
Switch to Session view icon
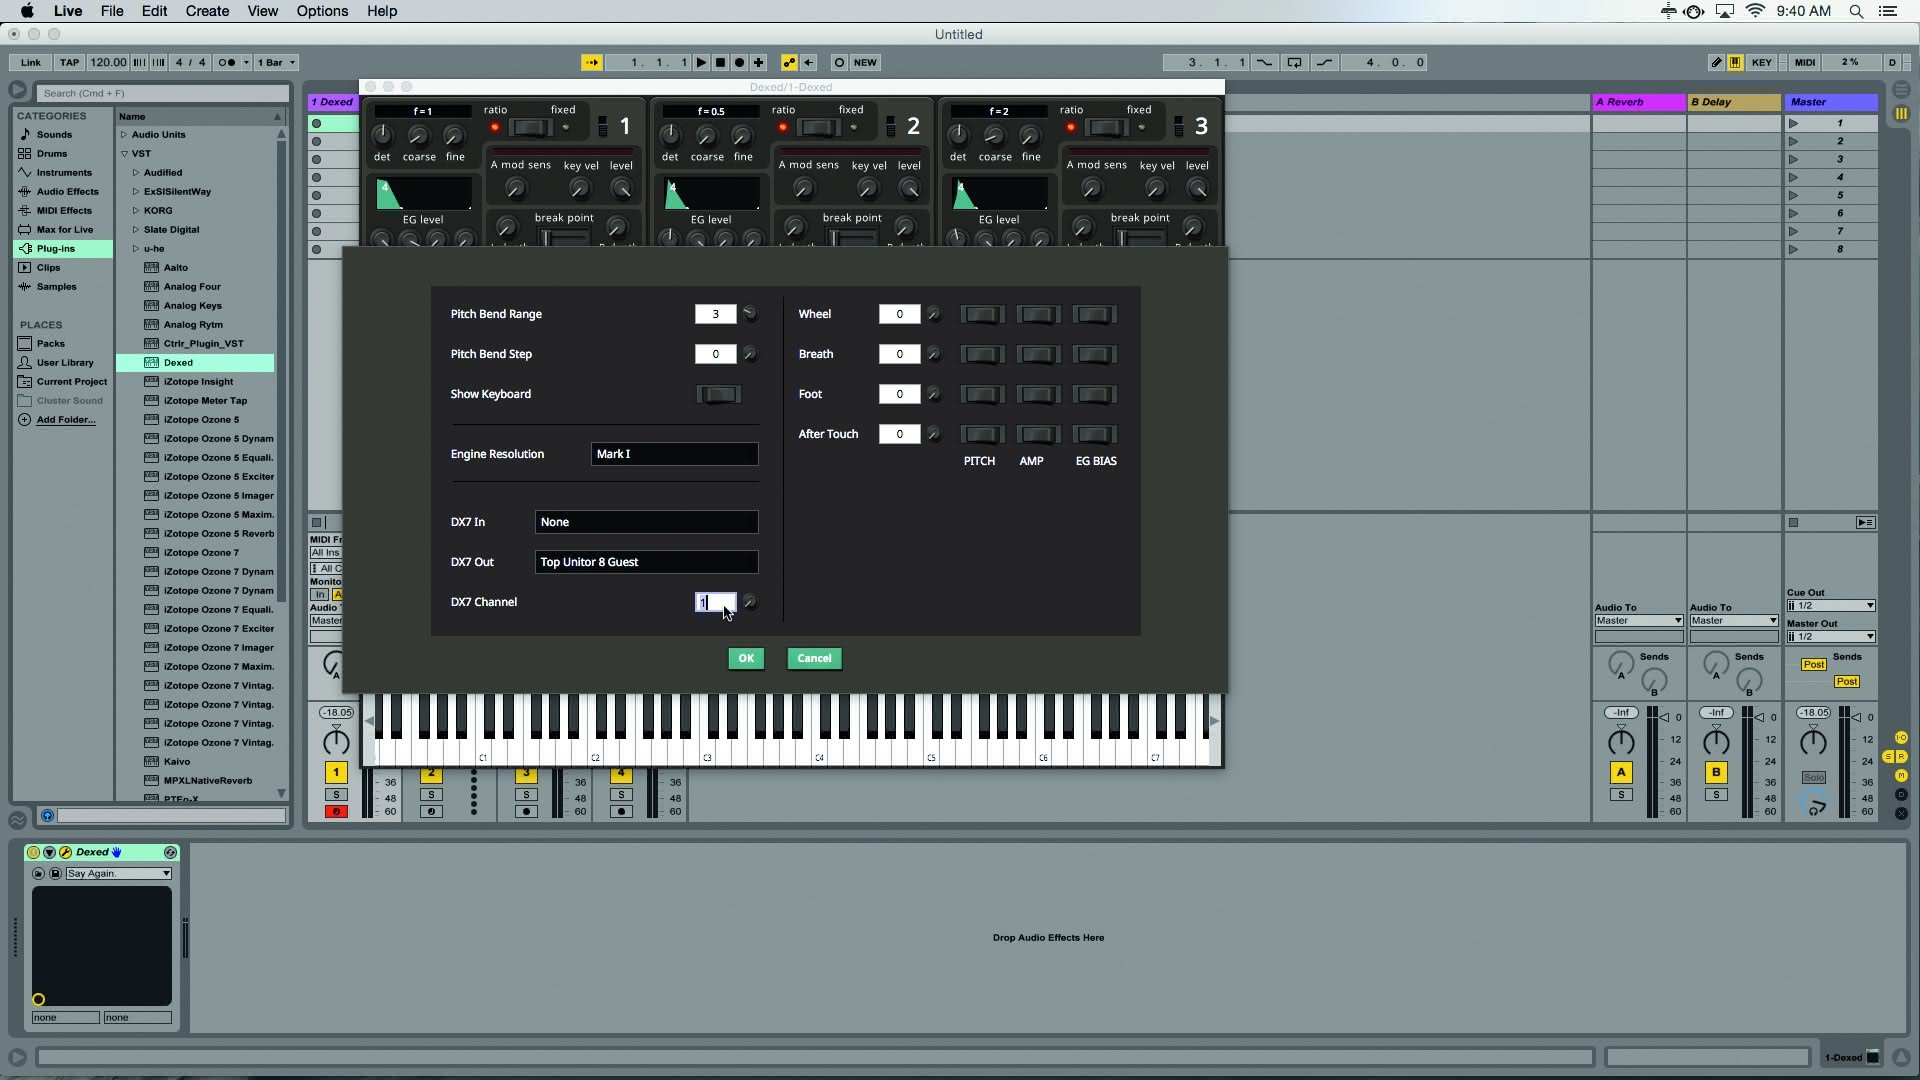(x=1901, y=114)
